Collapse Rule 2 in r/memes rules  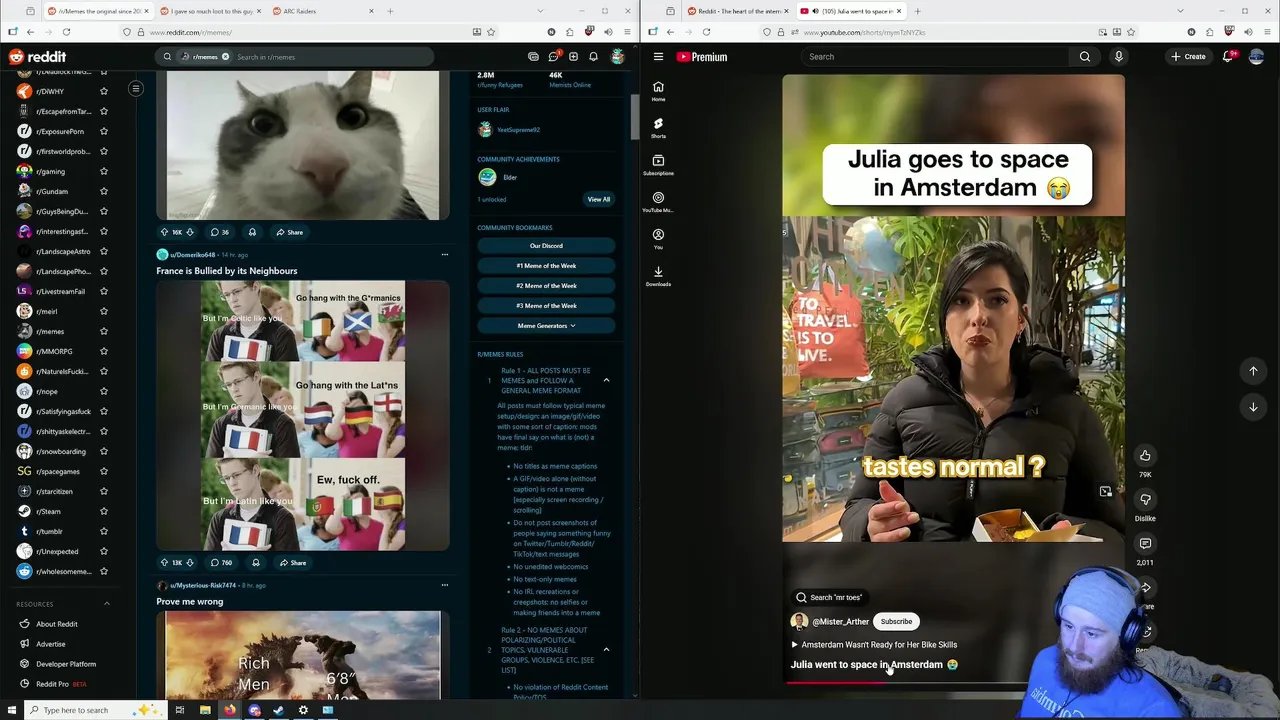(606, 649)
